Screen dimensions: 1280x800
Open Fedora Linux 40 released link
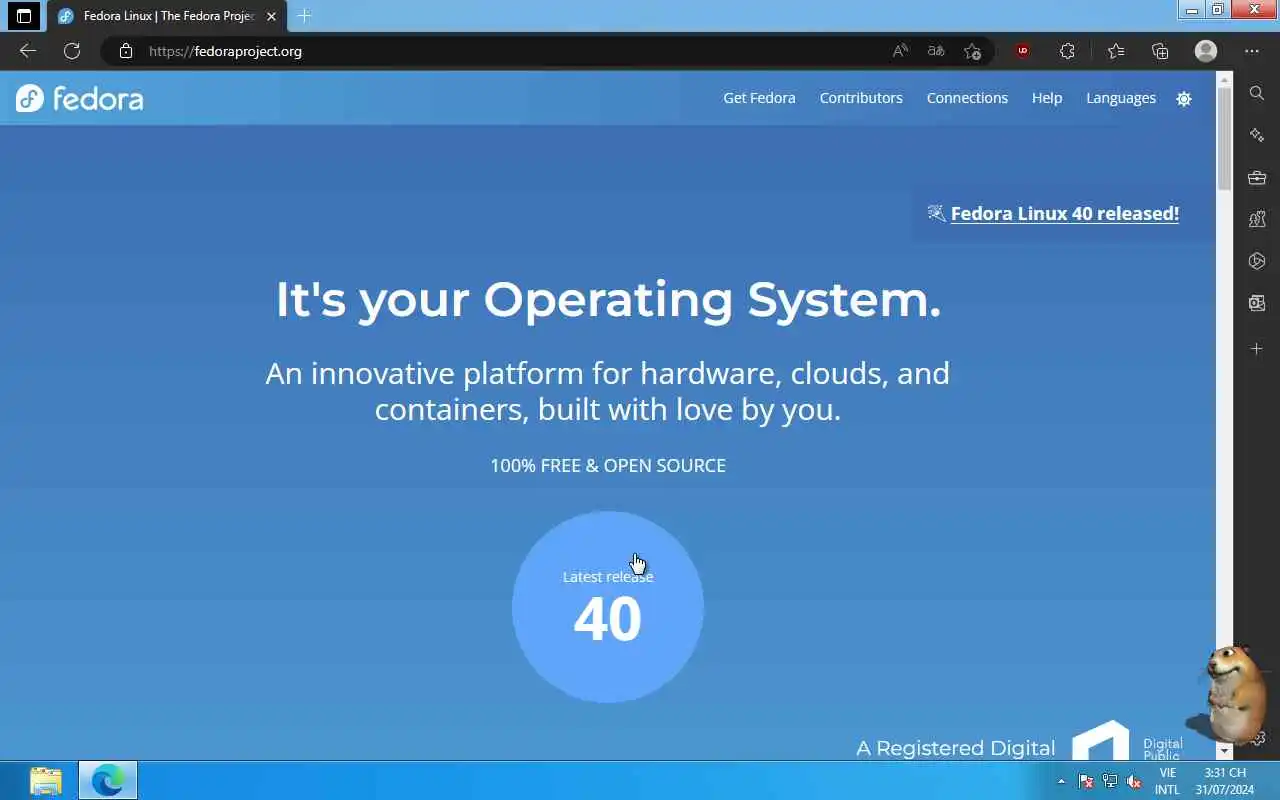(1065, 214)
